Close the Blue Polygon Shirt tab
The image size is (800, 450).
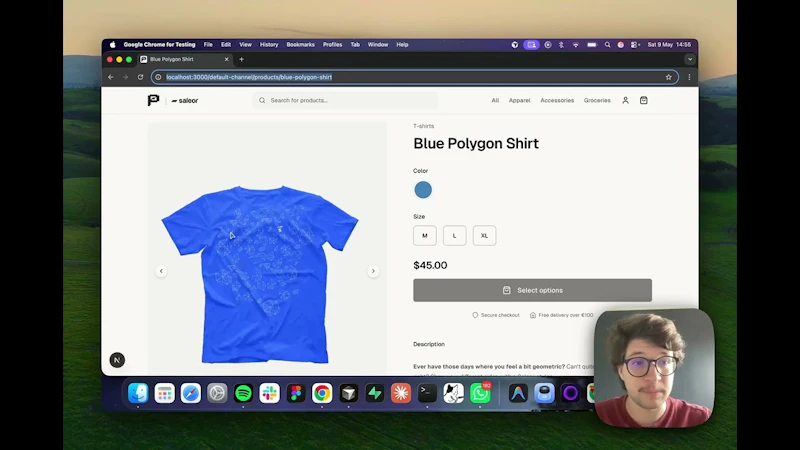[x=227, y=59]
